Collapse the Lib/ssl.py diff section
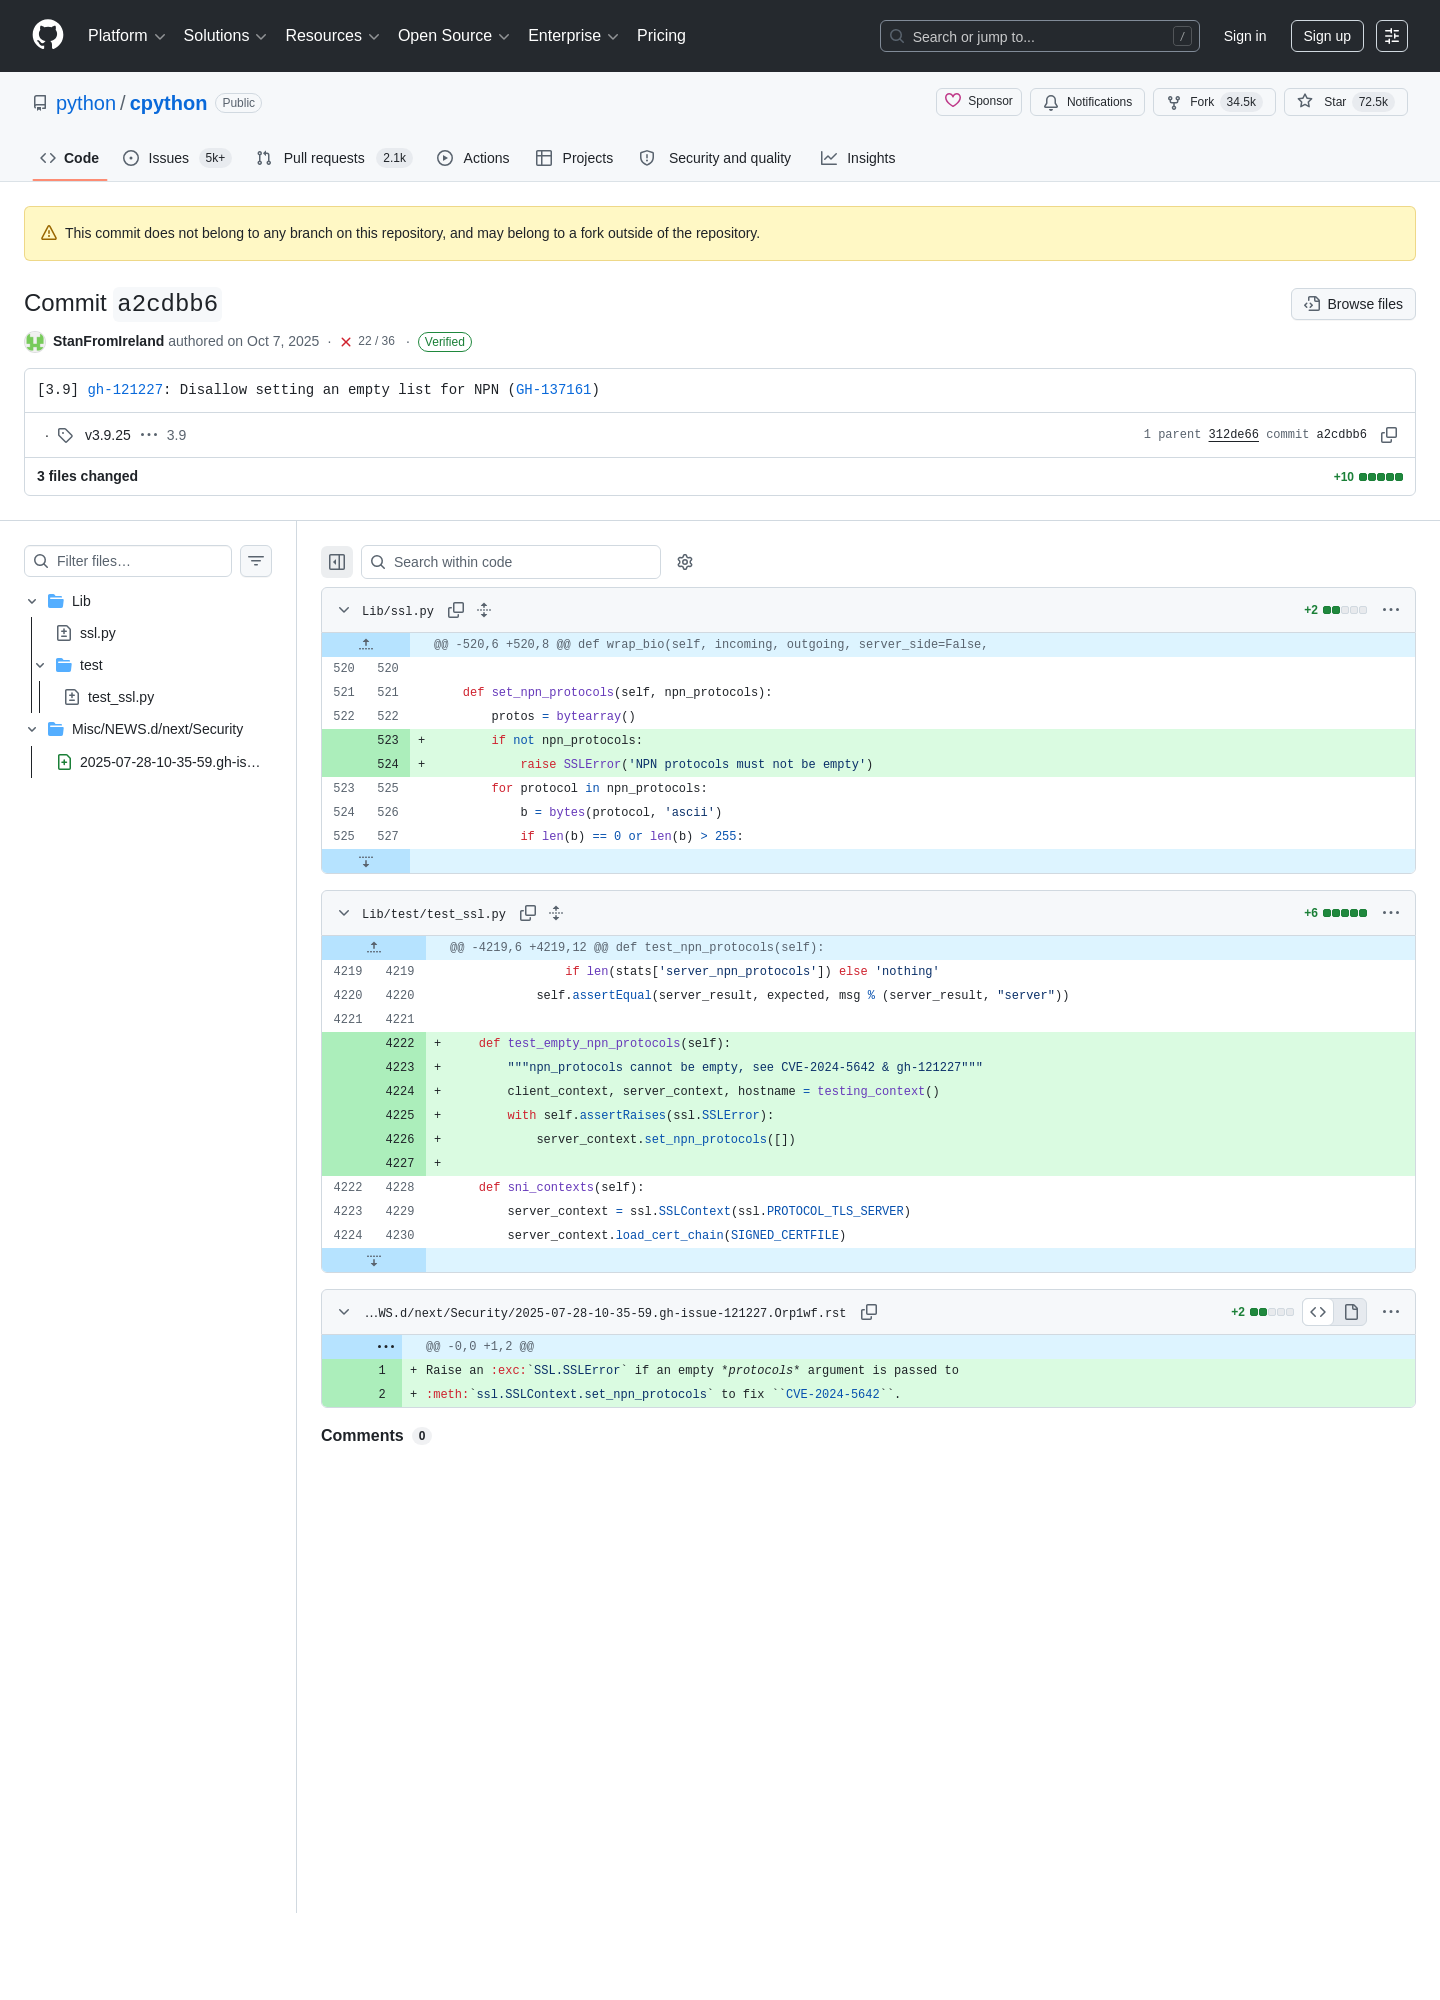The width and height of the screenshot is (1440, 2000). 344,610
